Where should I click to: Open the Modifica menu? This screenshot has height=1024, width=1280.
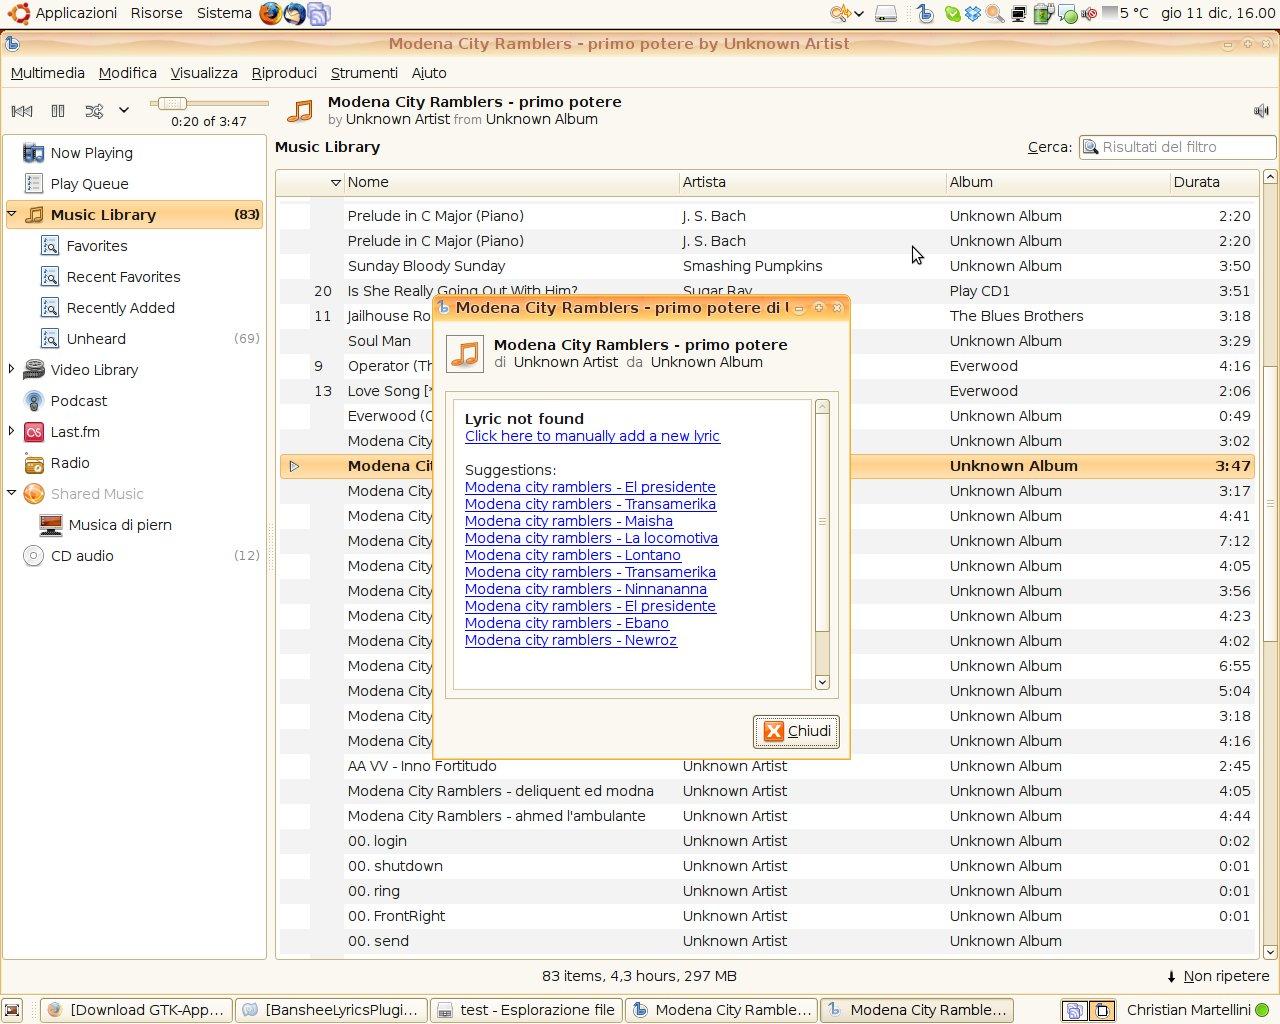(127, 73)
